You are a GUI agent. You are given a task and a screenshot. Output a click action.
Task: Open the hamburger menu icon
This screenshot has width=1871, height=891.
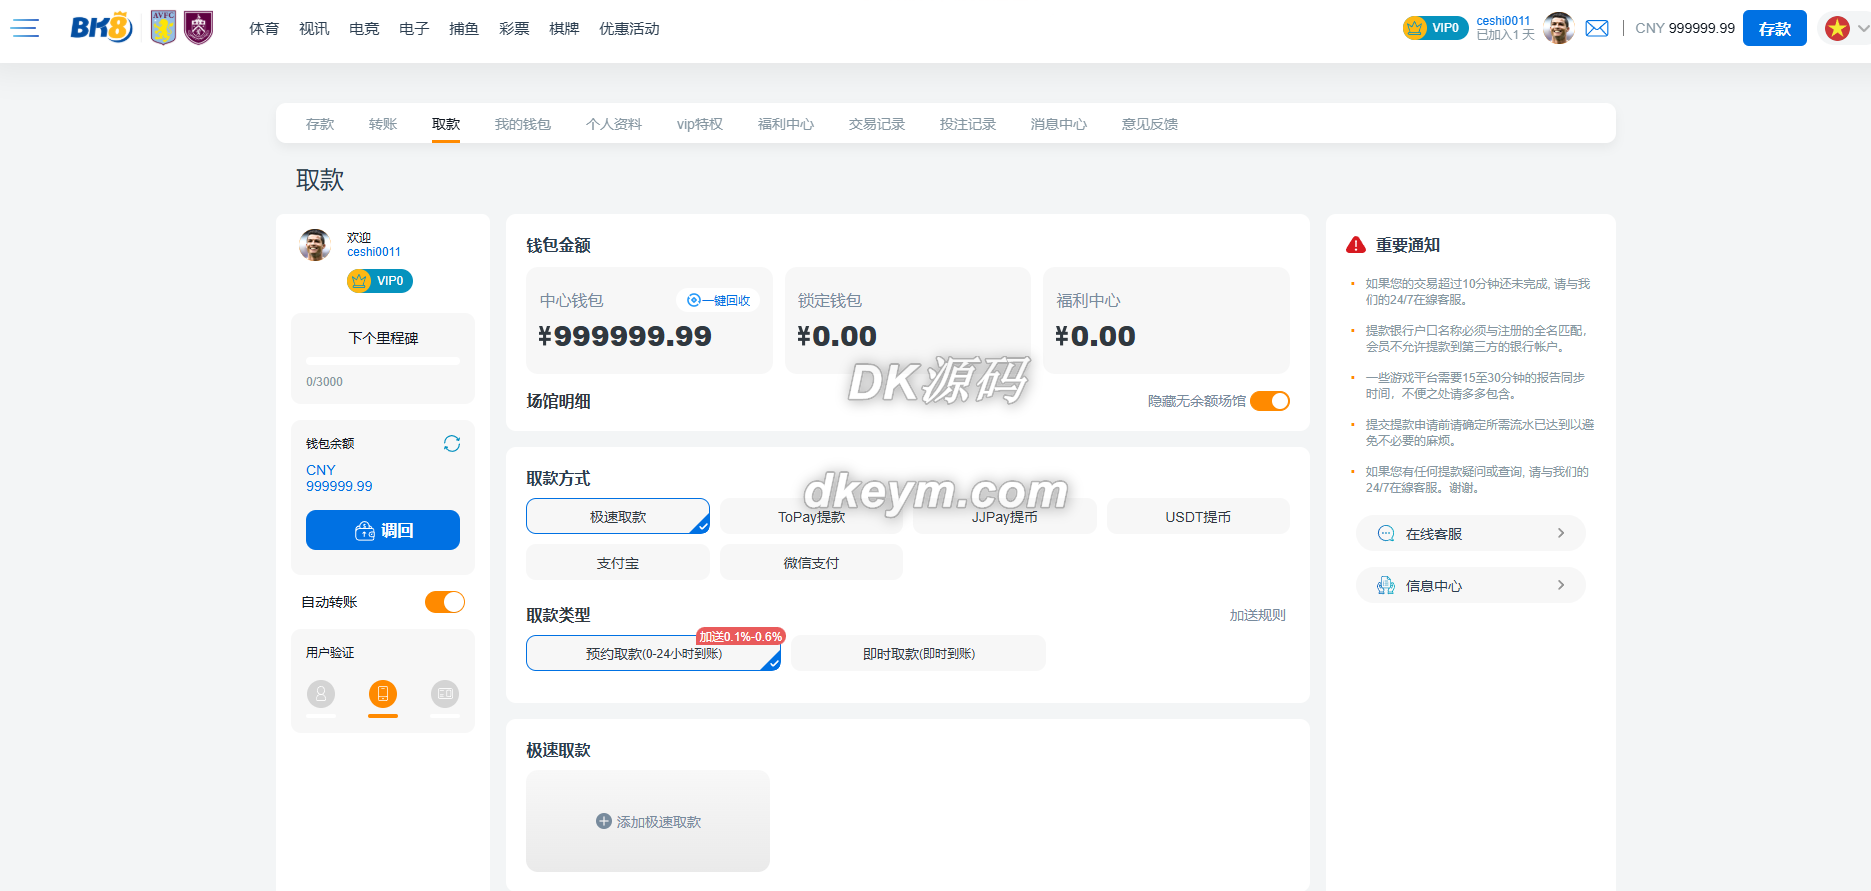click(25, 28)
